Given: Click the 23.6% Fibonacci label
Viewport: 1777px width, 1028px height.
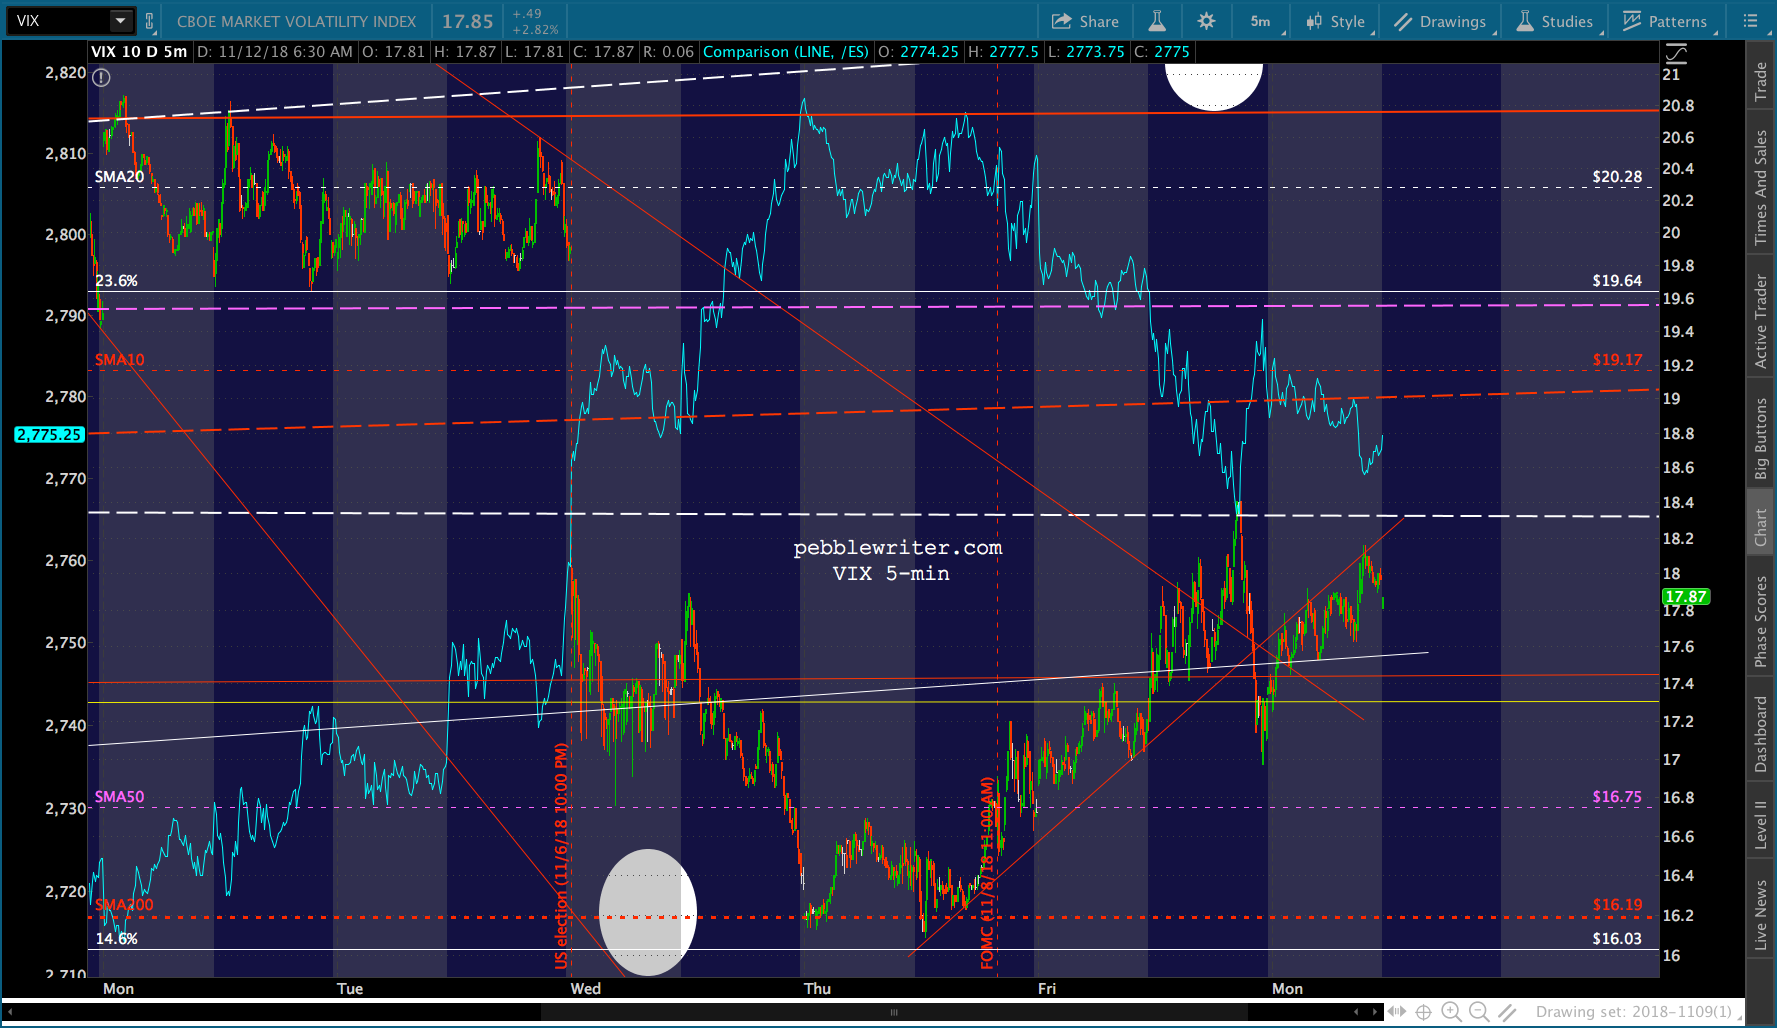Looking at the screenshot, I should [x=116, y=281].
